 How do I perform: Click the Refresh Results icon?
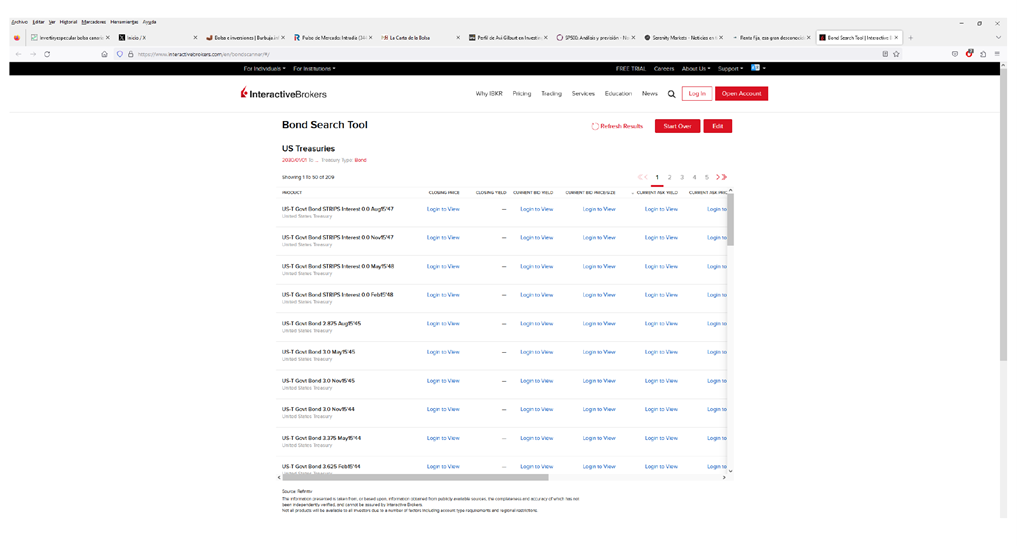point(595,127)
